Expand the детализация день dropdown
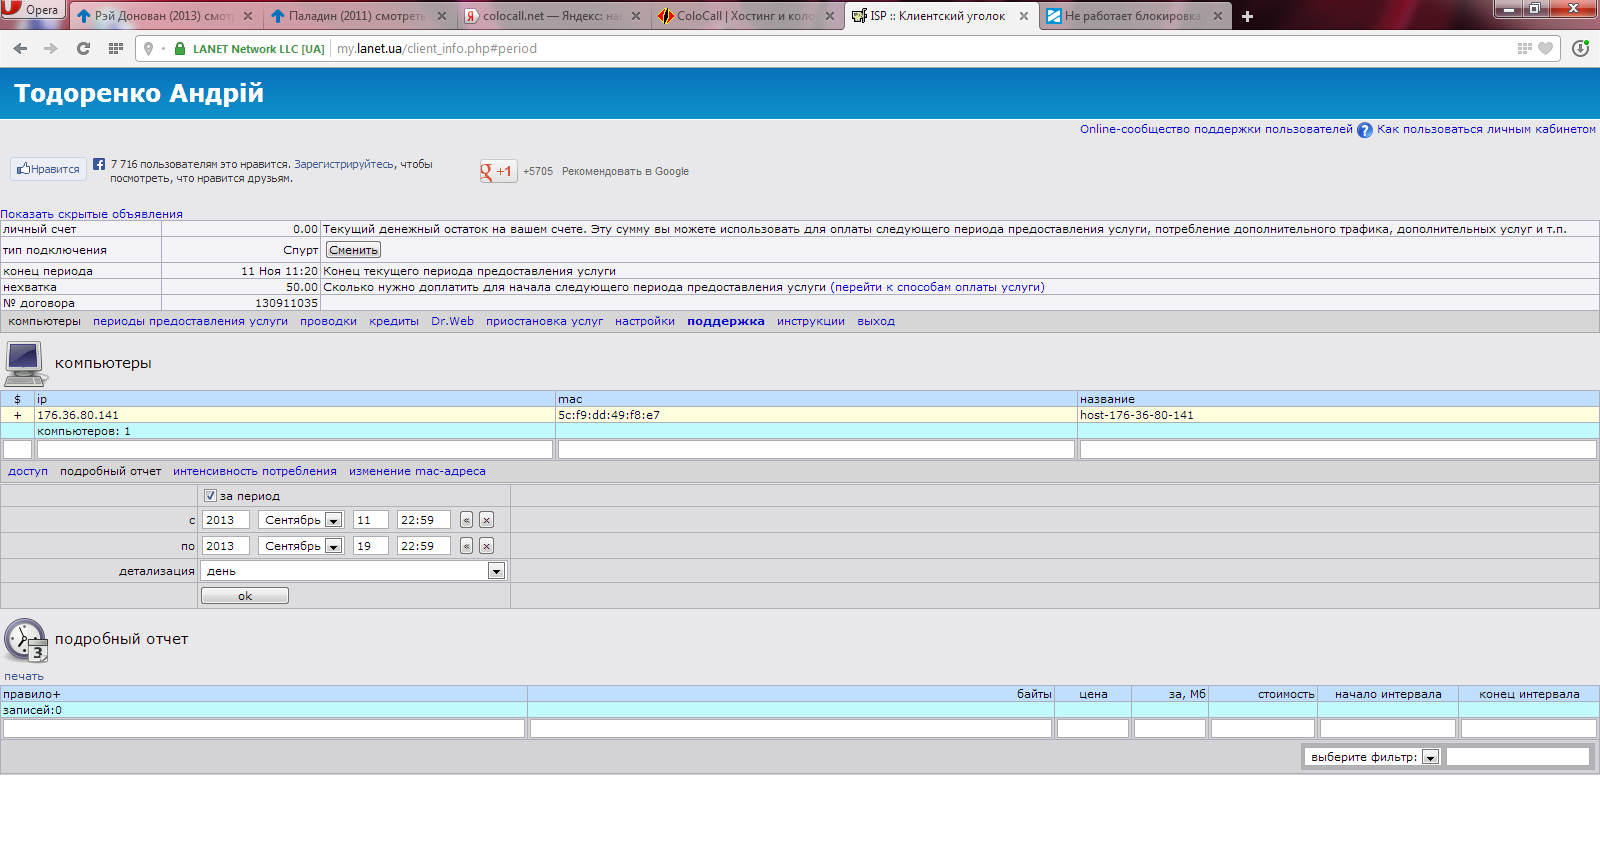The width and height of the screenshot is (1600, 860). (353, 571)
